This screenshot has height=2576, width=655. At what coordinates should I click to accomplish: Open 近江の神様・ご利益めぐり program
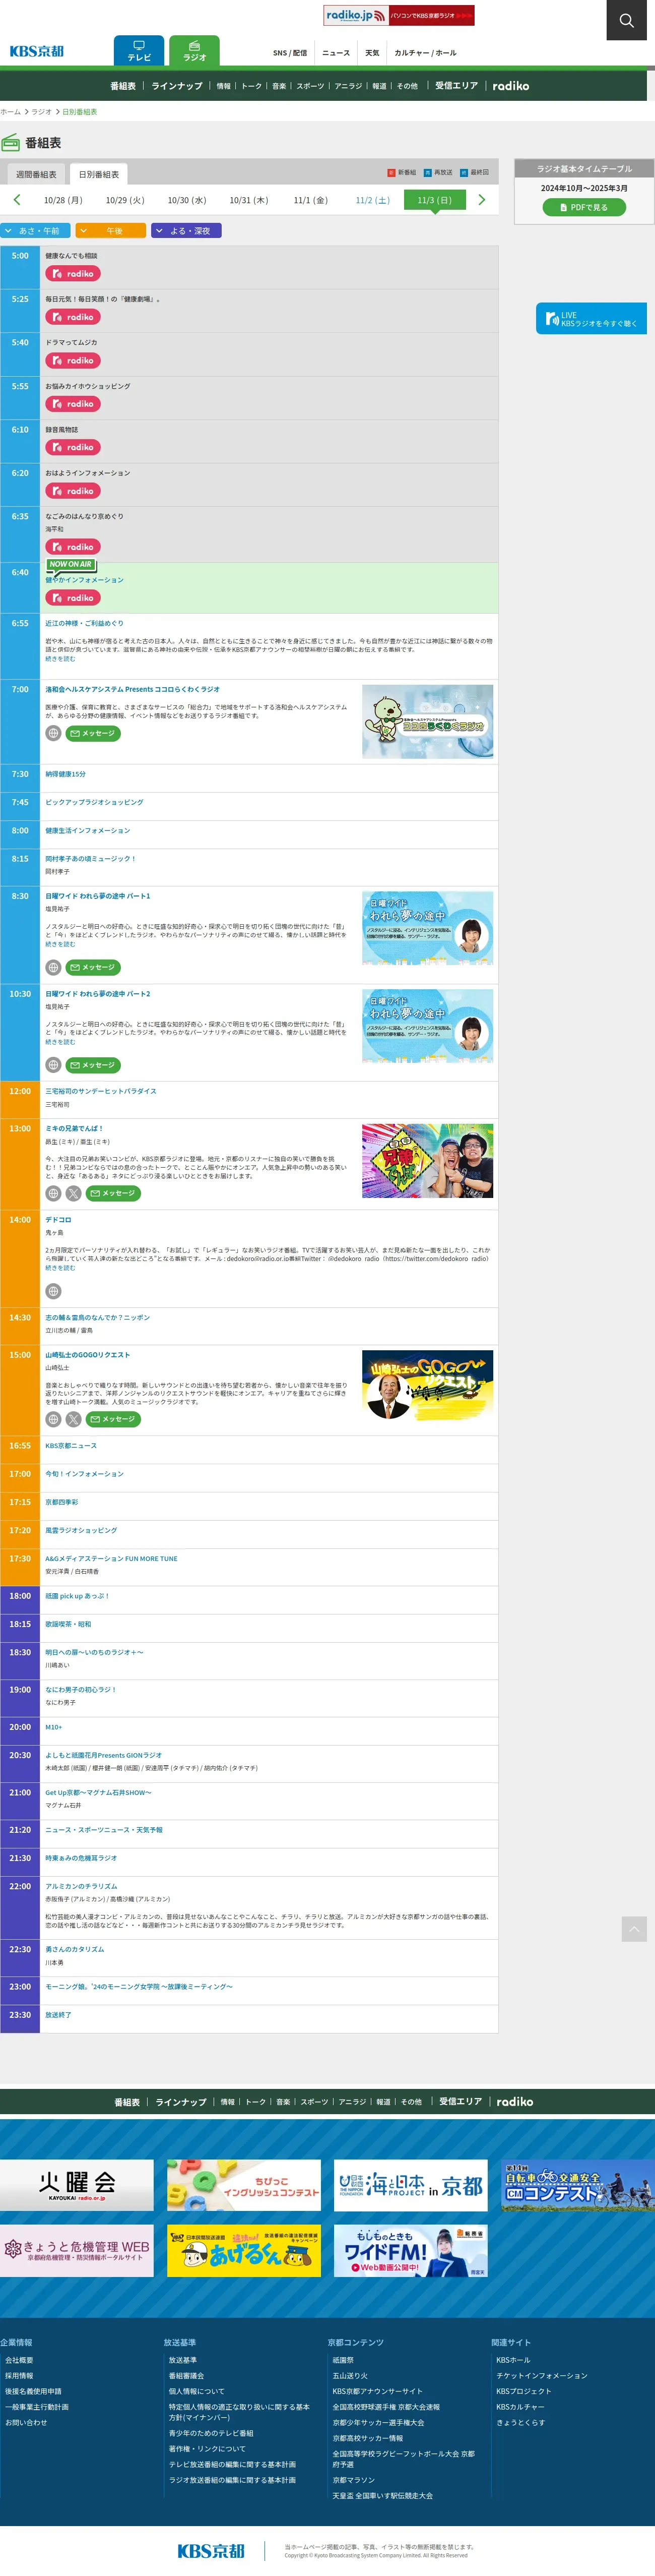(84, 623)
